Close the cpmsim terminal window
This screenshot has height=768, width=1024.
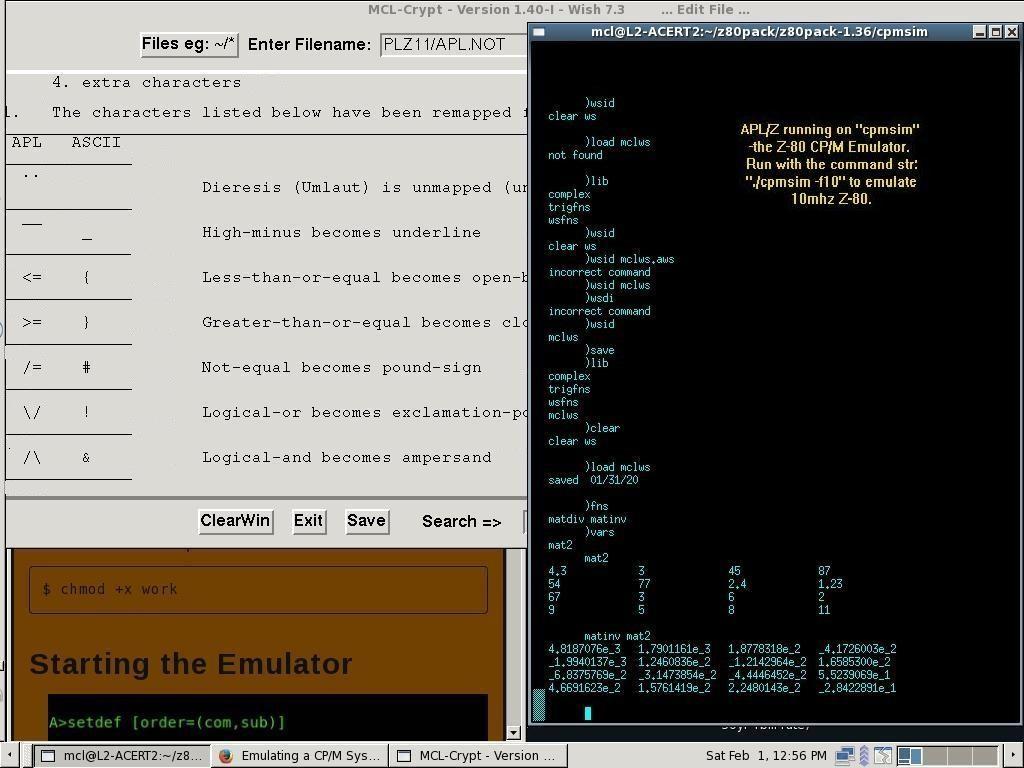pos(1012,31)
